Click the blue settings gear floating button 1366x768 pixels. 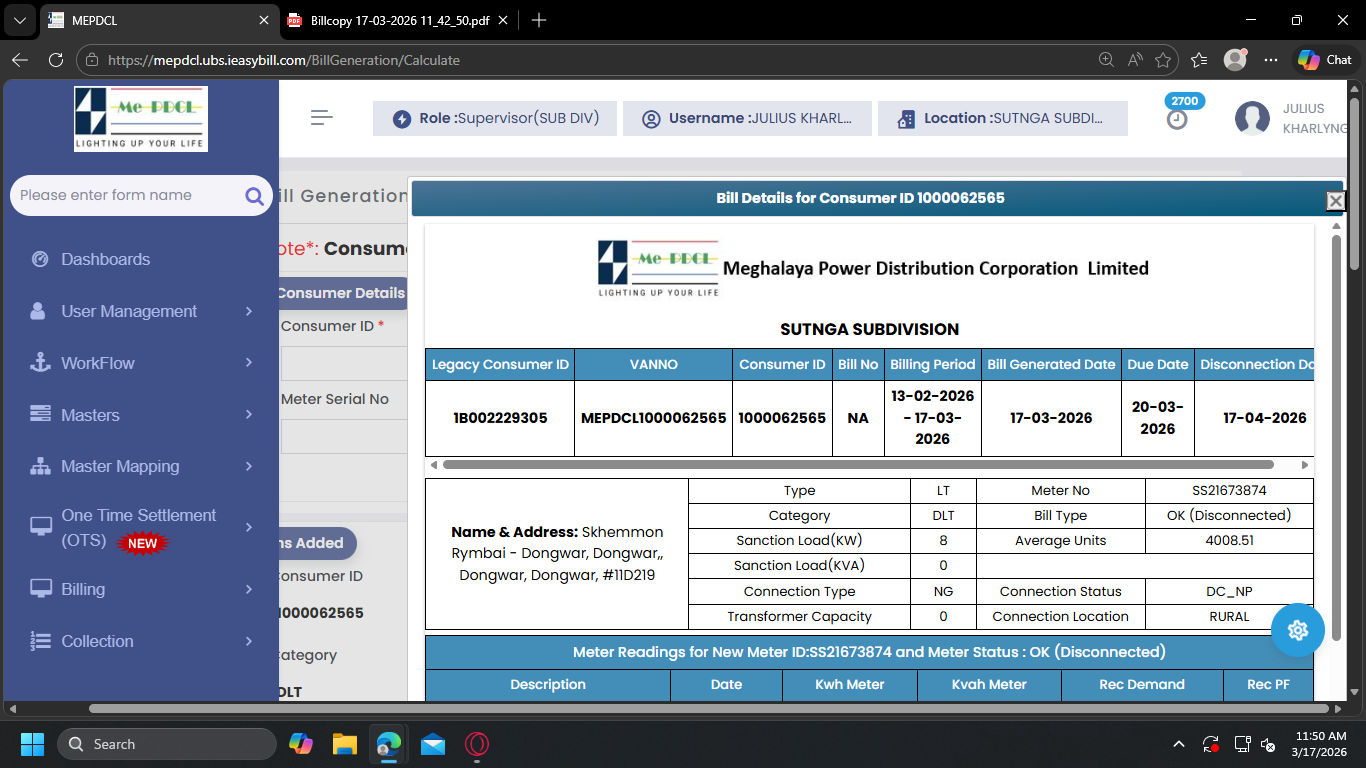click(x=1298, y=630)
